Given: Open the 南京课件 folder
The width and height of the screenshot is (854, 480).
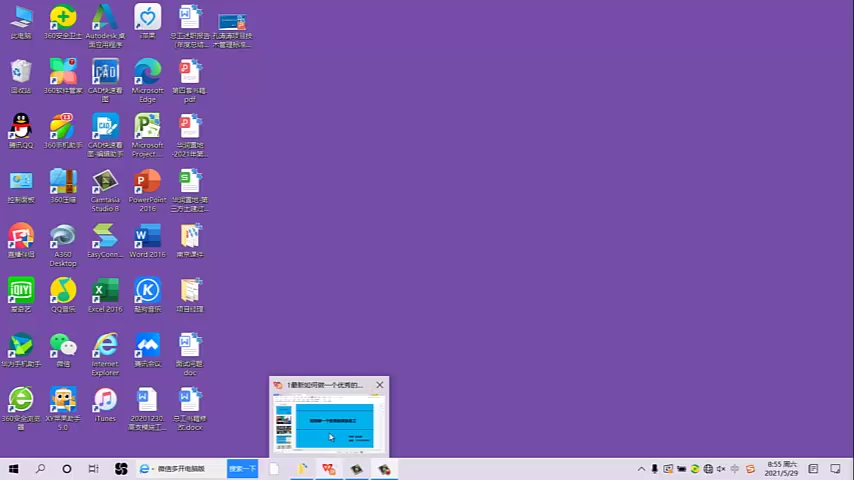Looking at the screenshot, I should pyautogui.click(x=190, y=241).
